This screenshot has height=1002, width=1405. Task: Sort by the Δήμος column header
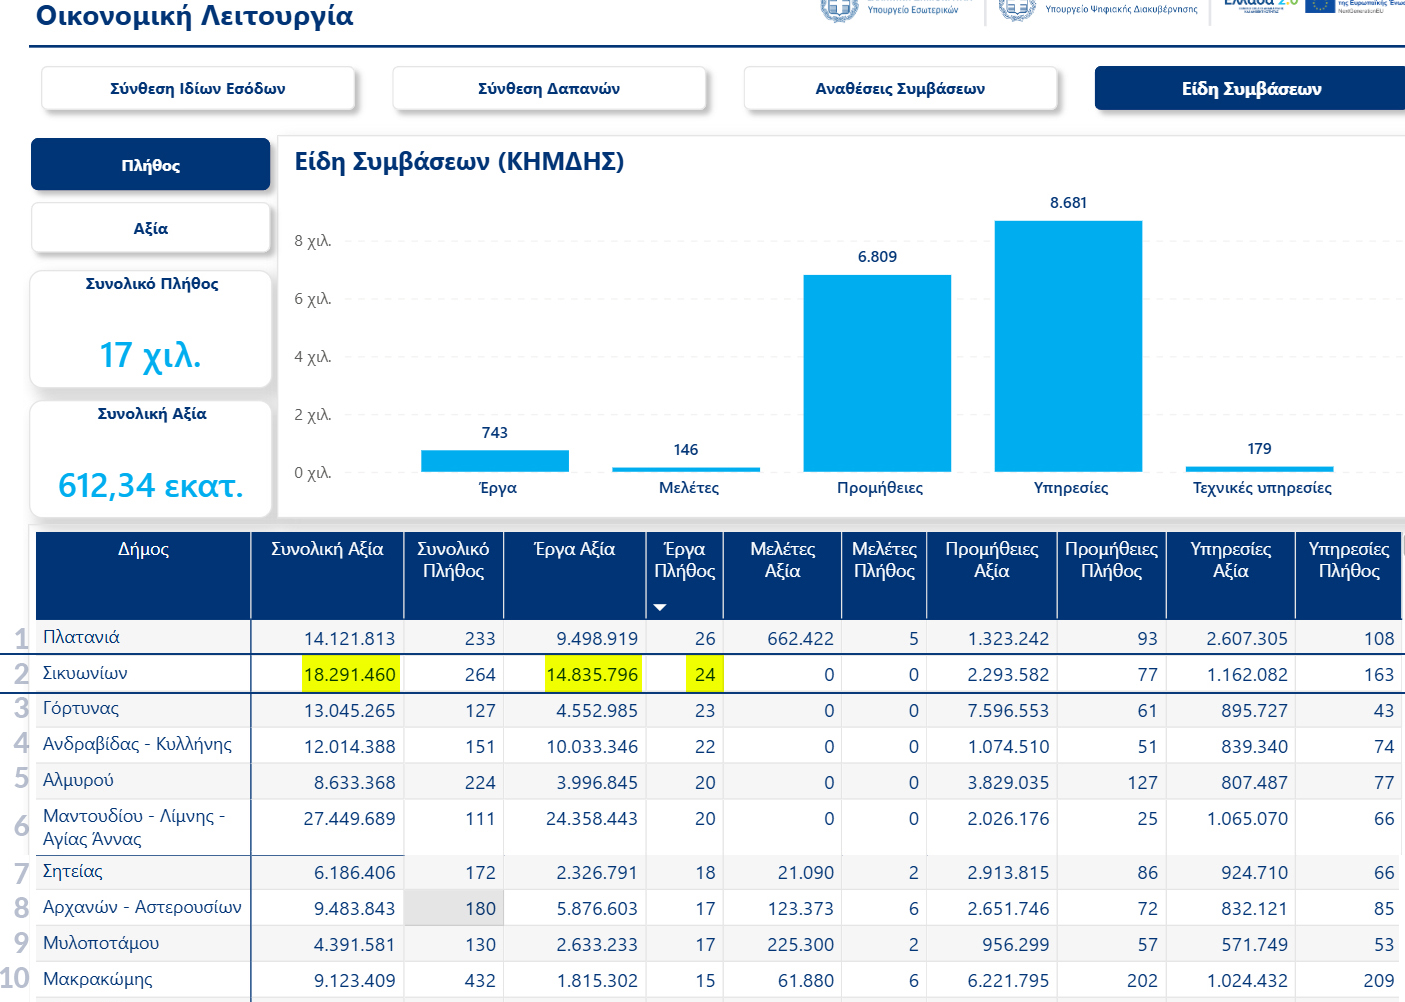[x=143, y=549]
